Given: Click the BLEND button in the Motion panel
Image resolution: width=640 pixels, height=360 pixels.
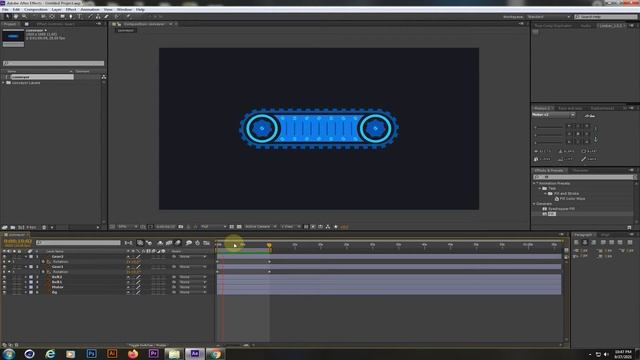Looking at the screenshot, I should pos(566,151).
